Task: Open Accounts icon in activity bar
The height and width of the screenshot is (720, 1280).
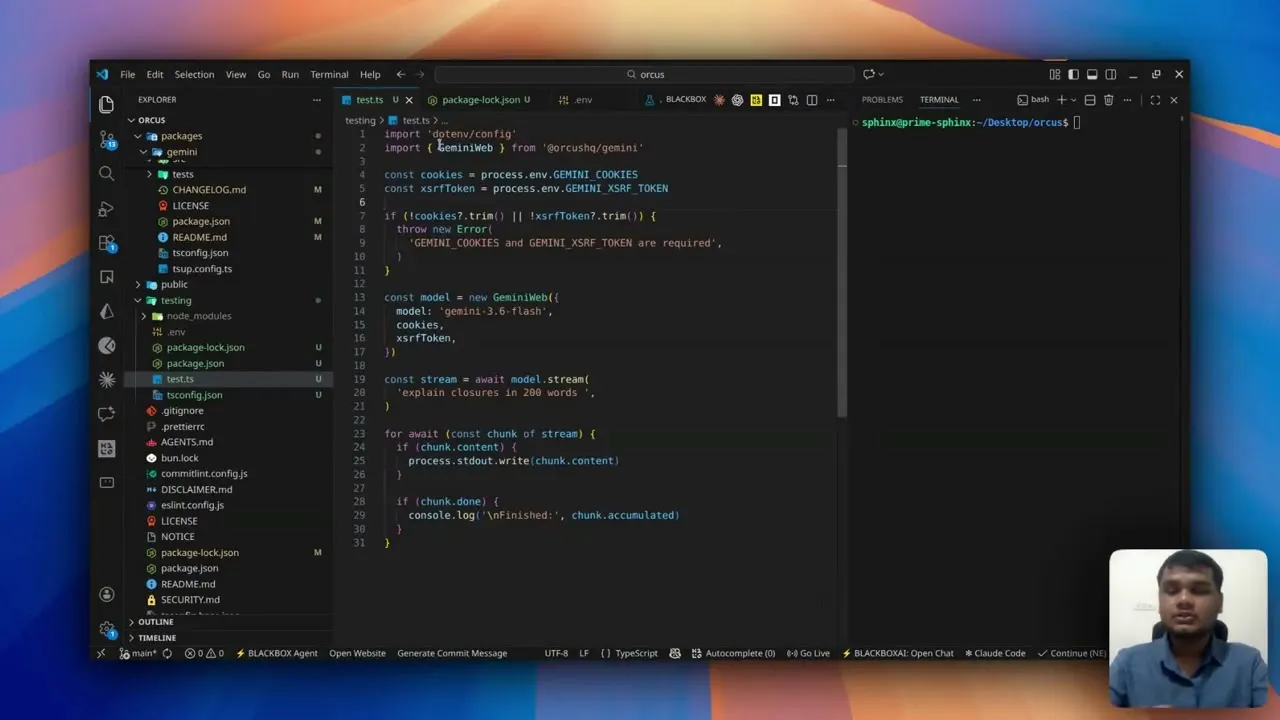Action: pyautogui.click(x=107, y=594)
